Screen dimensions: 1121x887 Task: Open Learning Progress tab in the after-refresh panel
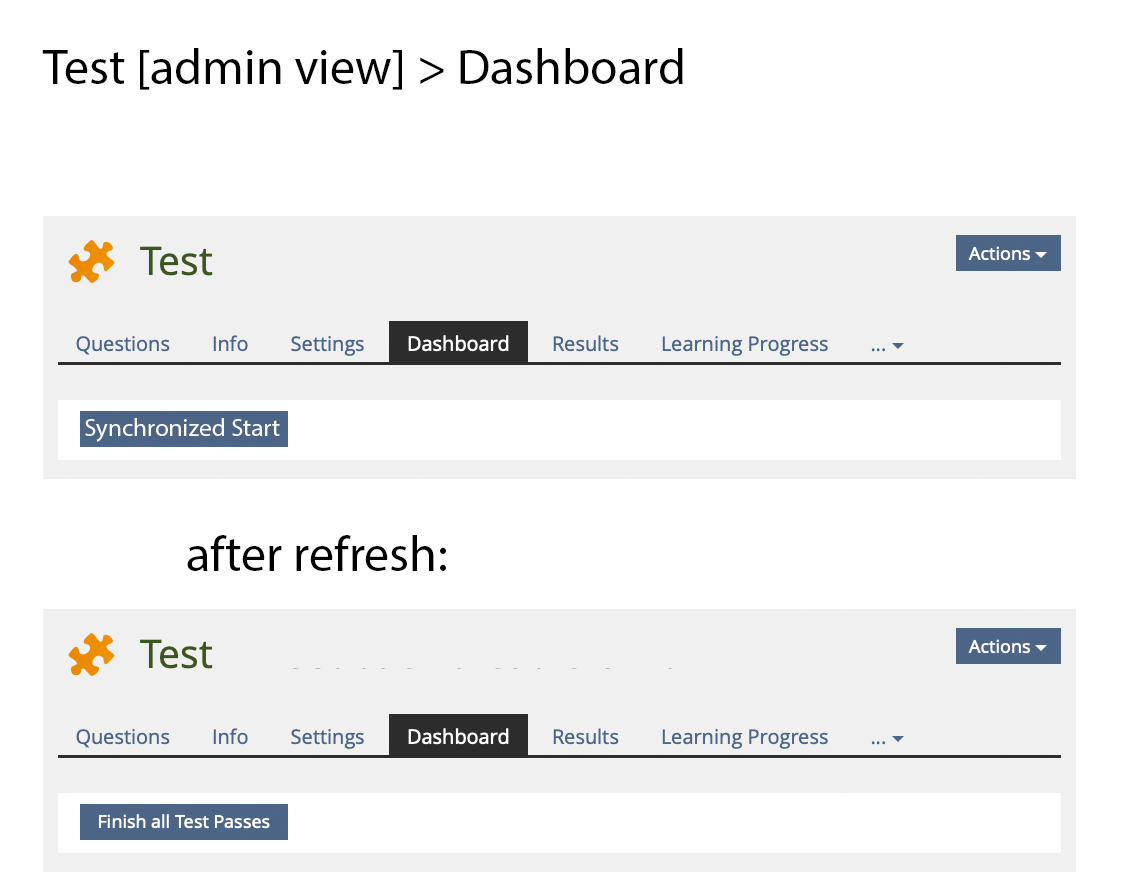click(744, 737)
